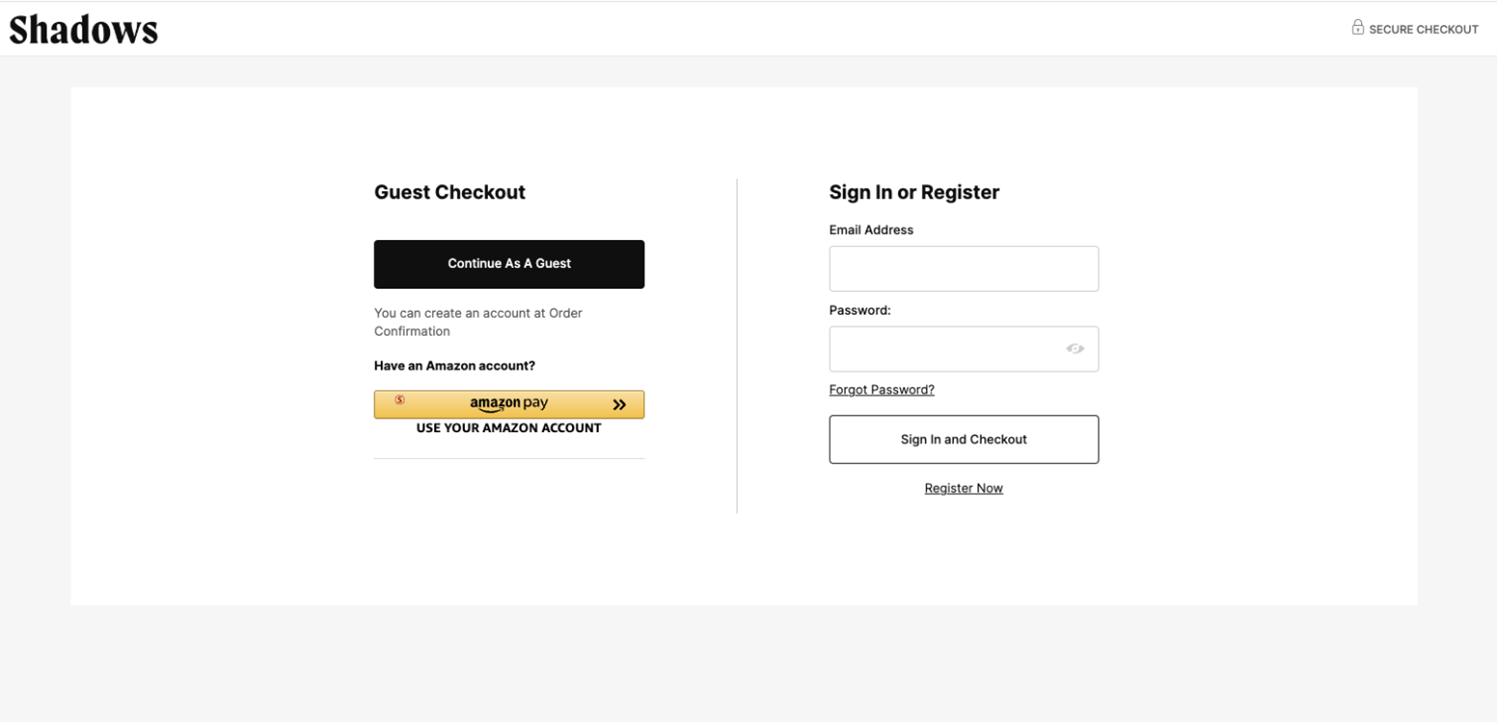Click the small red circular icon on the Amazon Pay button
The width and height of the screenshot is (1497, 722).
[x=399, y=400]
